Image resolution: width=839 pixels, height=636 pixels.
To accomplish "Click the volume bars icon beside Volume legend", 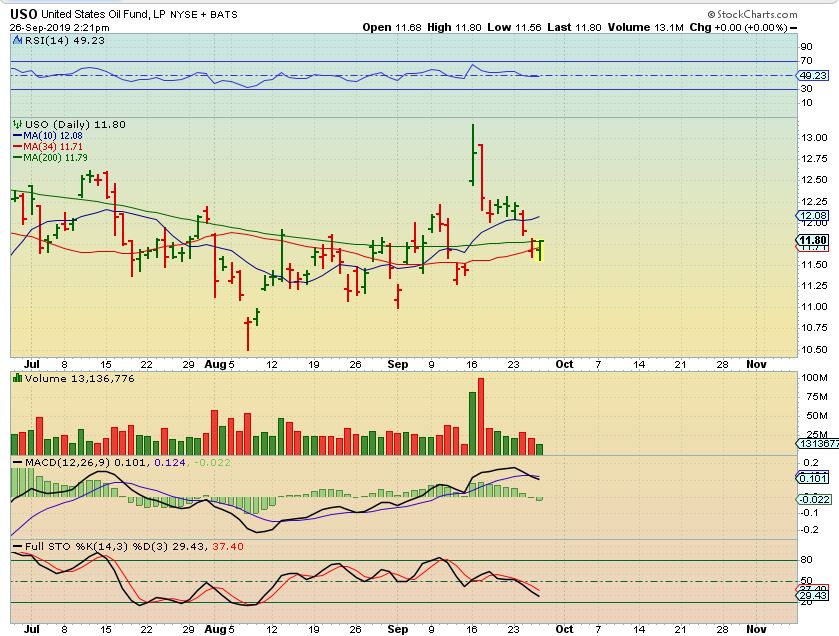I will 18,378.
